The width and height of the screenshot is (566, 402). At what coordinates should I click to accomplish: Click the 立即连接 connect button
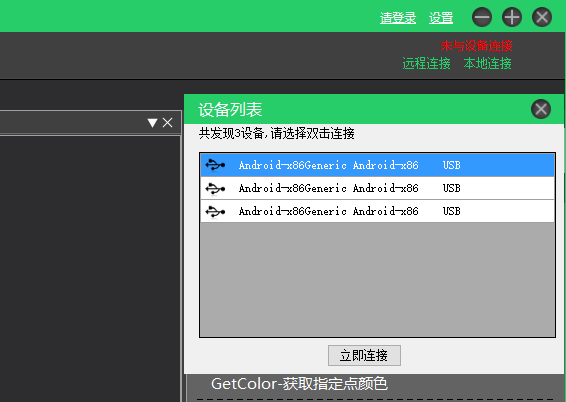pyautogui.click(x=364, y=355)
